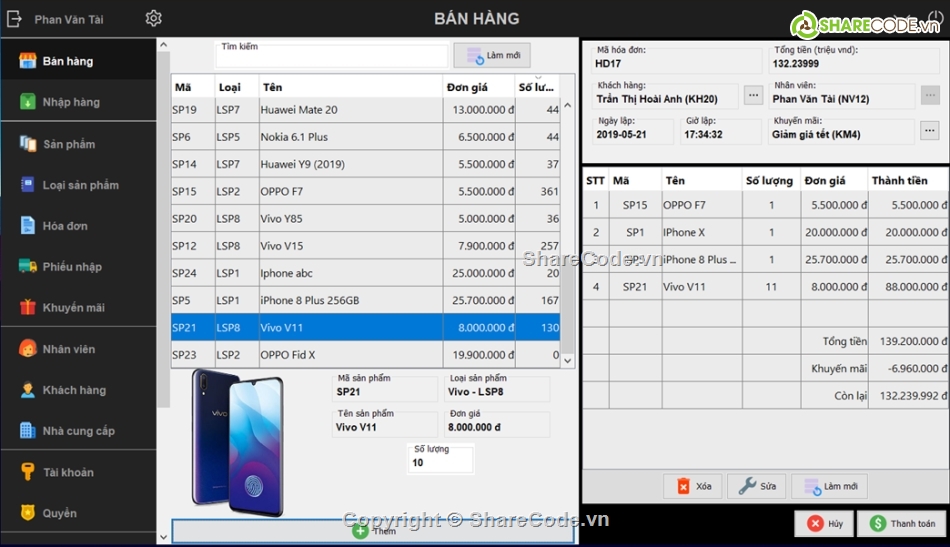The width and height of the screenshot is (950, 547).
Task: Click the Phiếu nhập truck icon
Action: click(27, 266)
